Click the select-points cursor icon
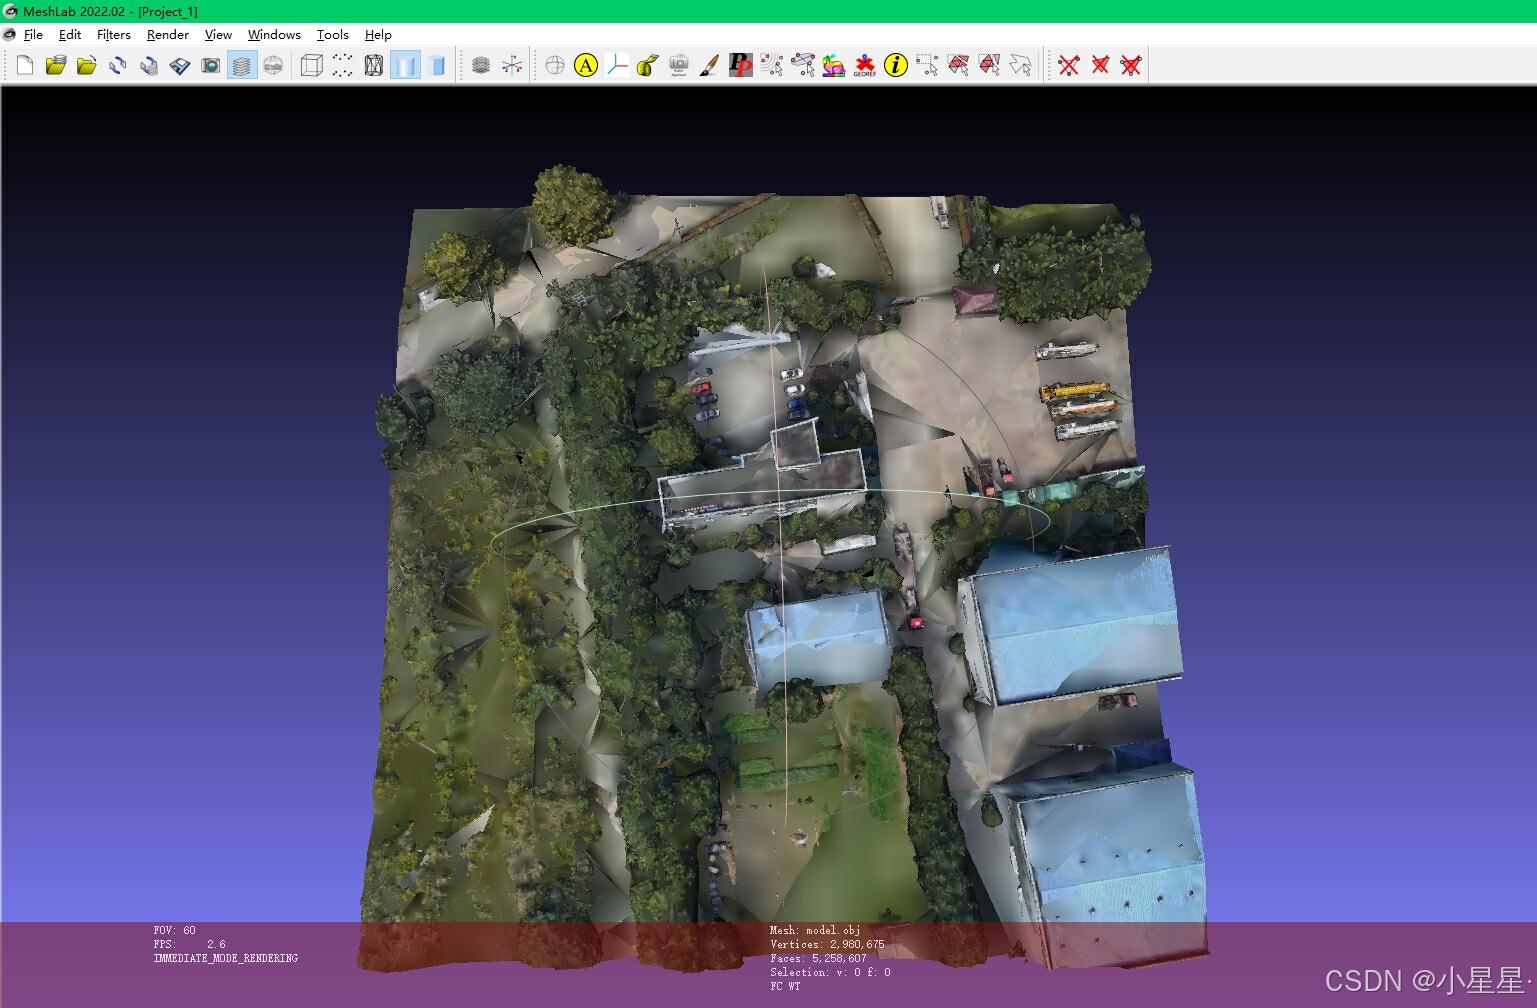The width and height of the screenshot is (1537, 1008). pyautogui.click(x=772, y=66)
